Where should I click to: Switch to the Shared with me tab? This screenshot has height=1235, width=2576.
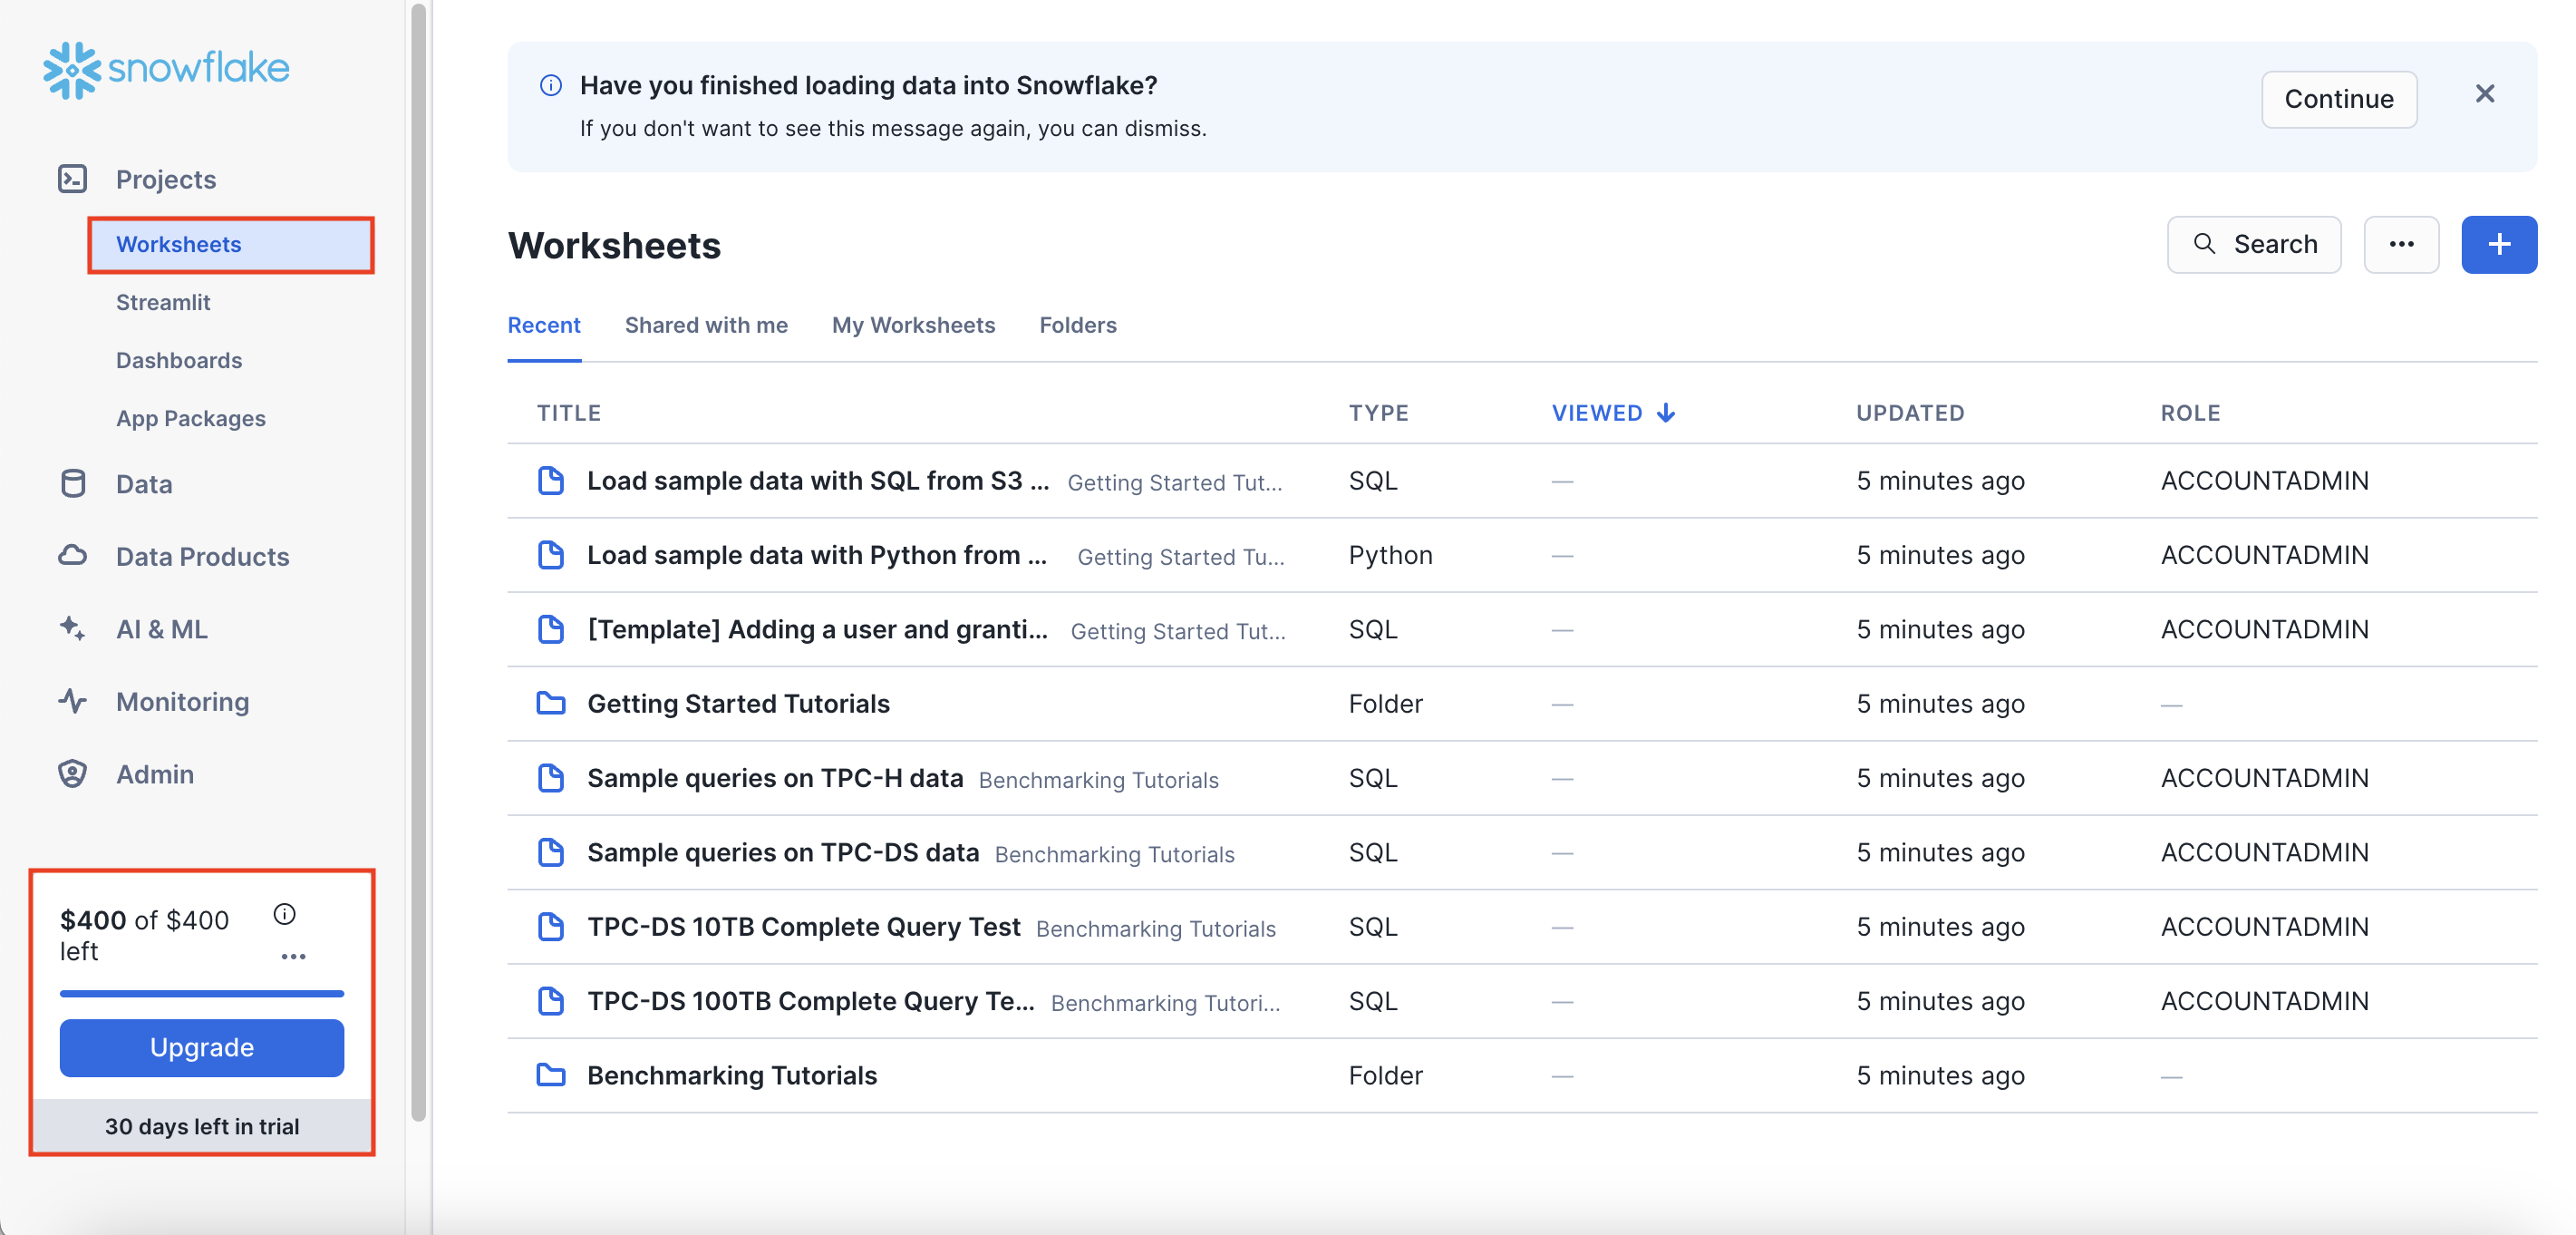705,325
